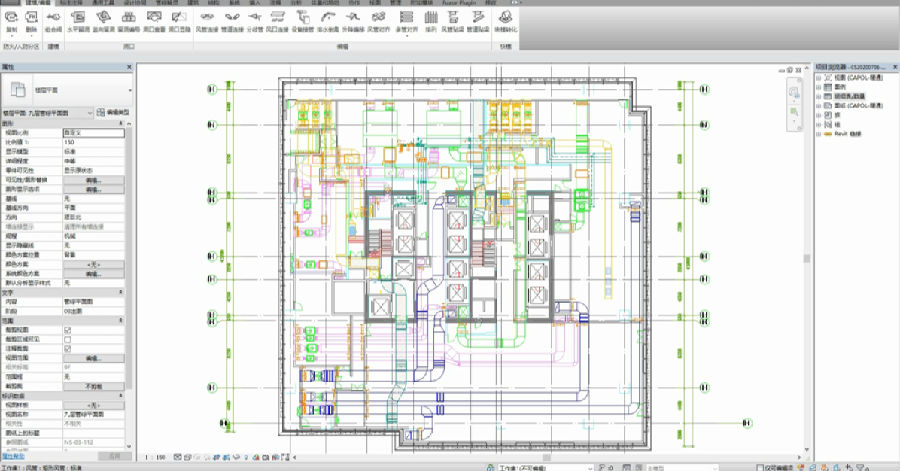Click the 复制 (copy) ribbon icon
This screenshot has width=900, height=471.
tap(11, 20)
